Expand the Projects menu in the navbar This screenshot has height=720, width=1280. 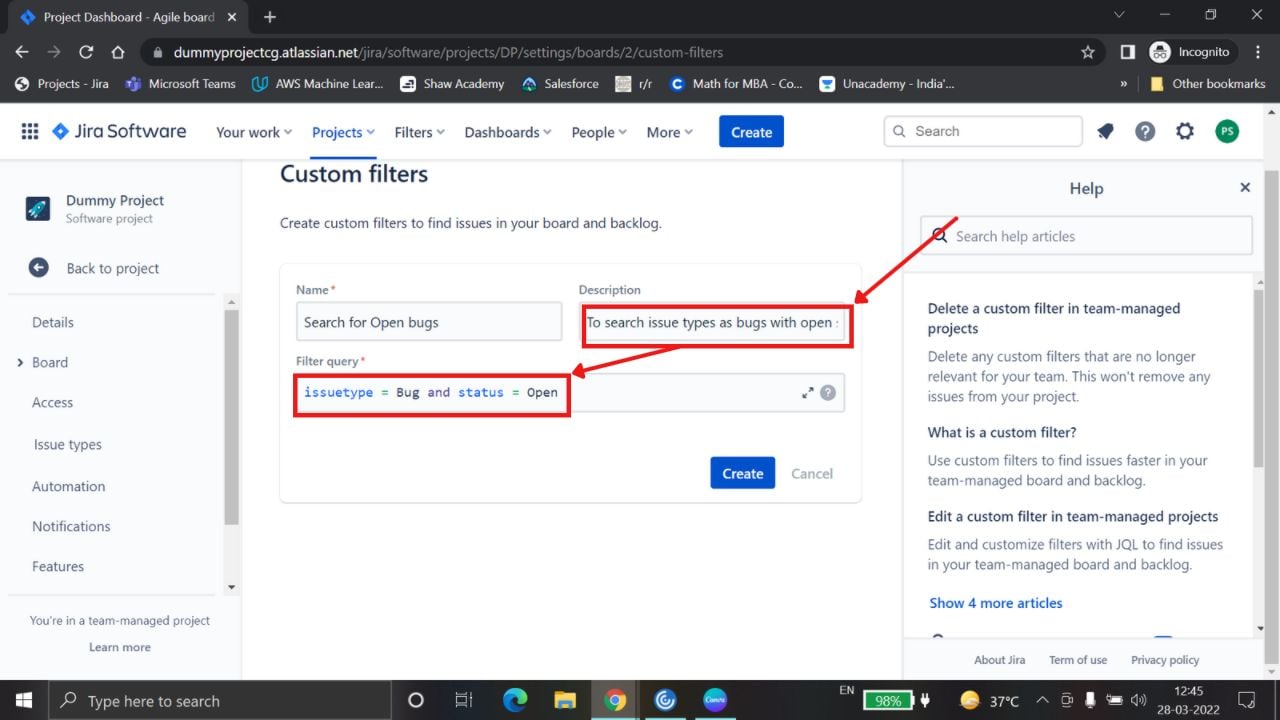(343, 131)
